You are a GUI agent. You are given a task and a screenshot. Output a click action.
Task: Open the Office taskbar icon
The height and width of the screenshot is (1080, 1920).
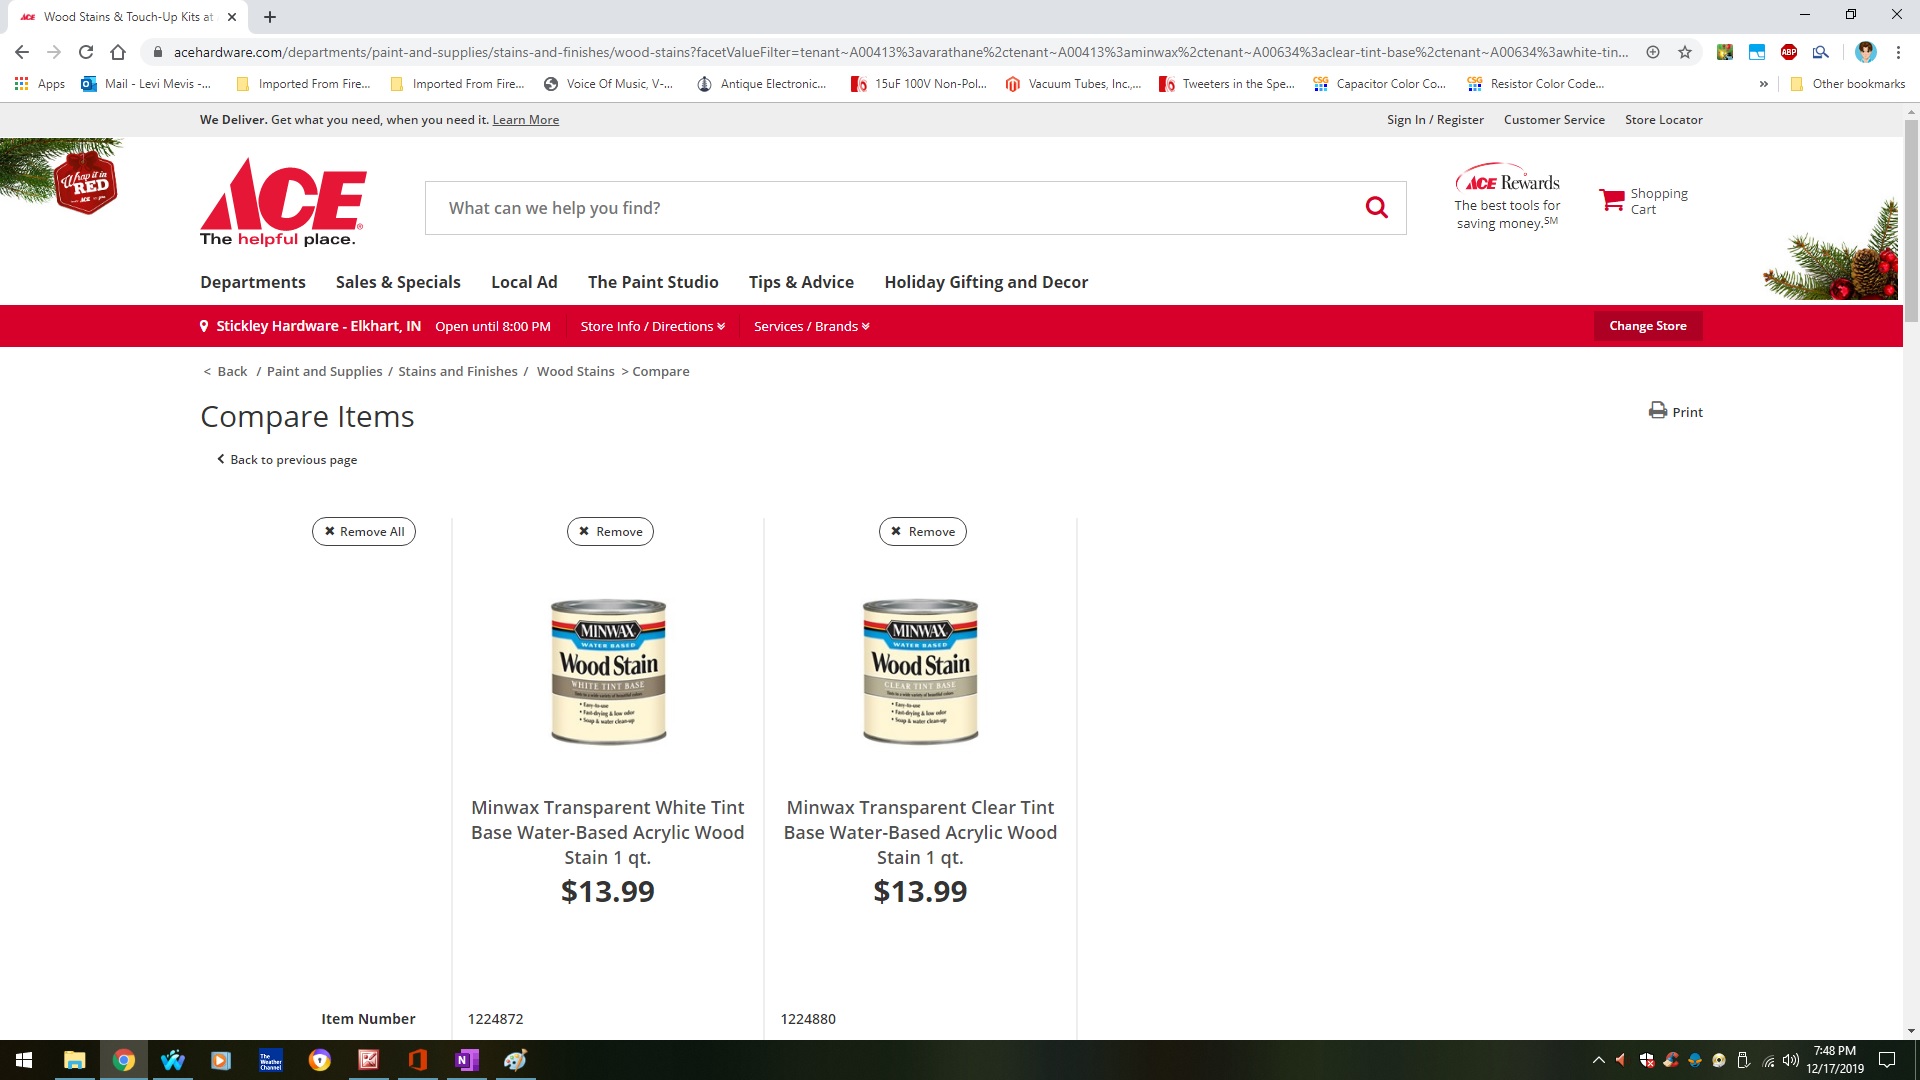pos(418,1060)
